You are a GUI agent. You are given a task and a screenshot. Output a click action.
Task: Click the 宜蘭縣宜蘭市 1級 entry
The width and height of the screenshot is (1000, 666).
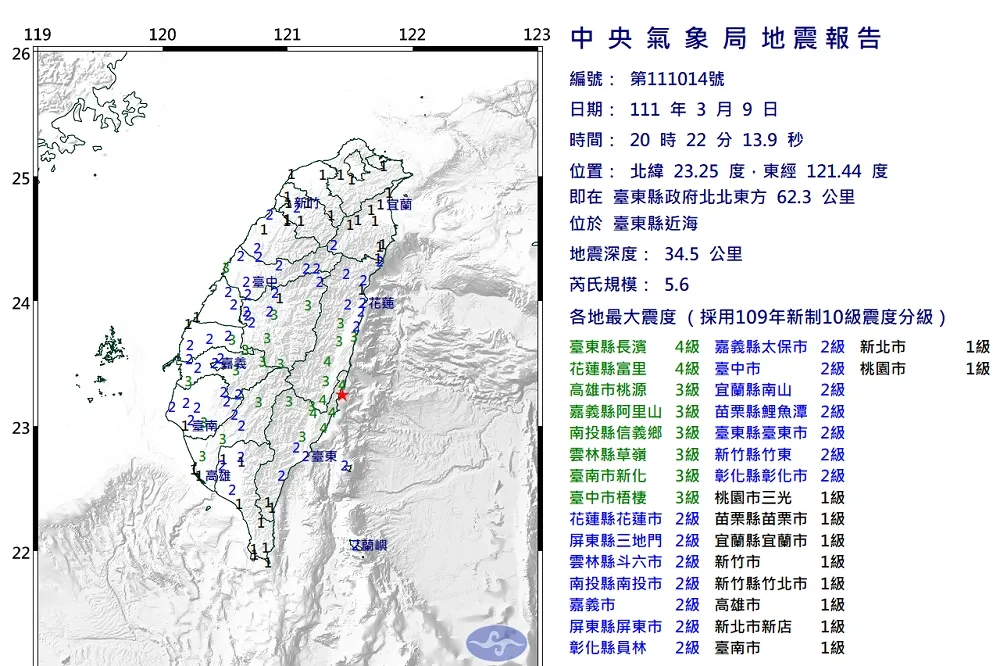780,540
